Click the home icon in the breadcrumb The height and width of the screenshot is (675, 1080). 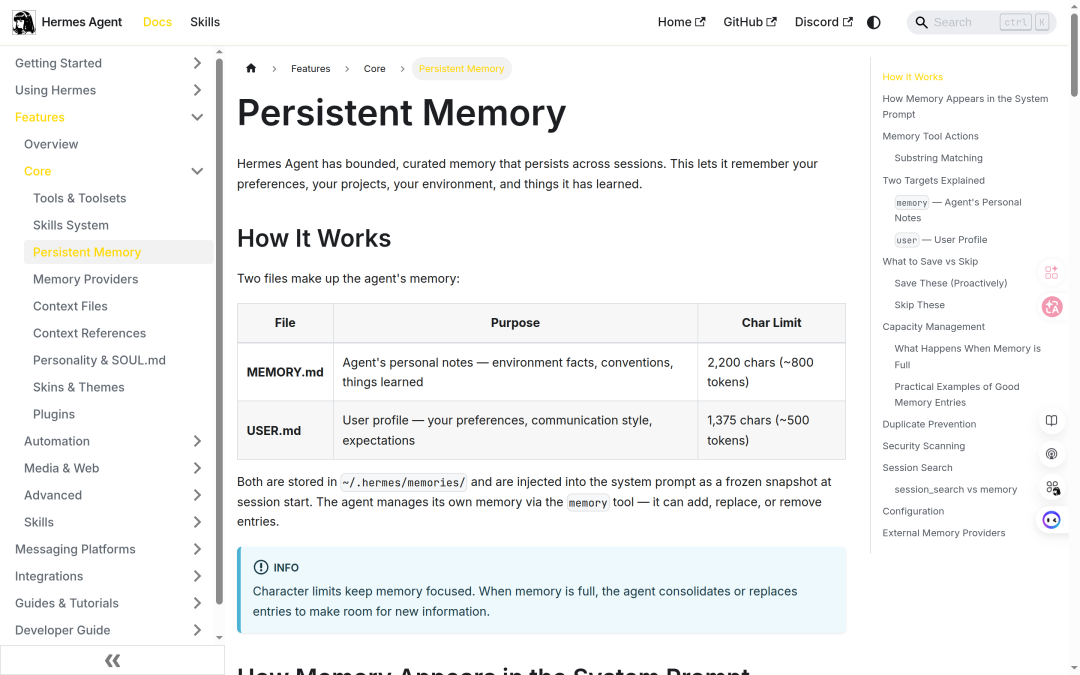pos(251,68)
